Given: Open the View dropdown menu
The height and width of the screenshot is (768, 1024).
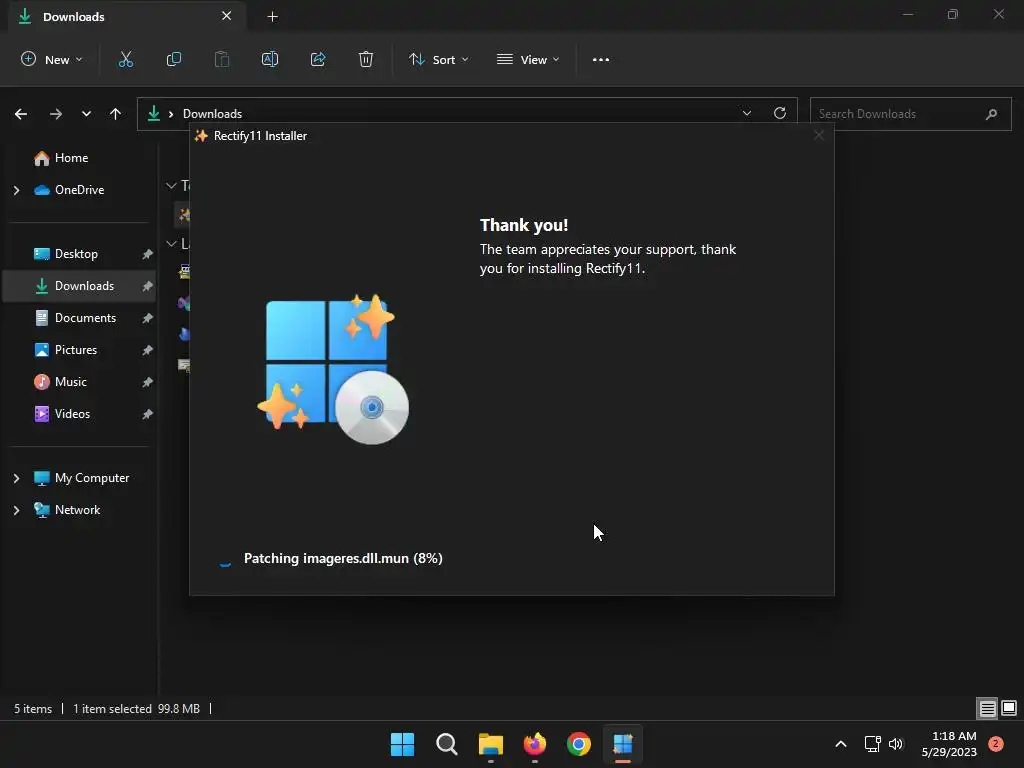Looking at the screenshot, I should [x=528, y=59].
